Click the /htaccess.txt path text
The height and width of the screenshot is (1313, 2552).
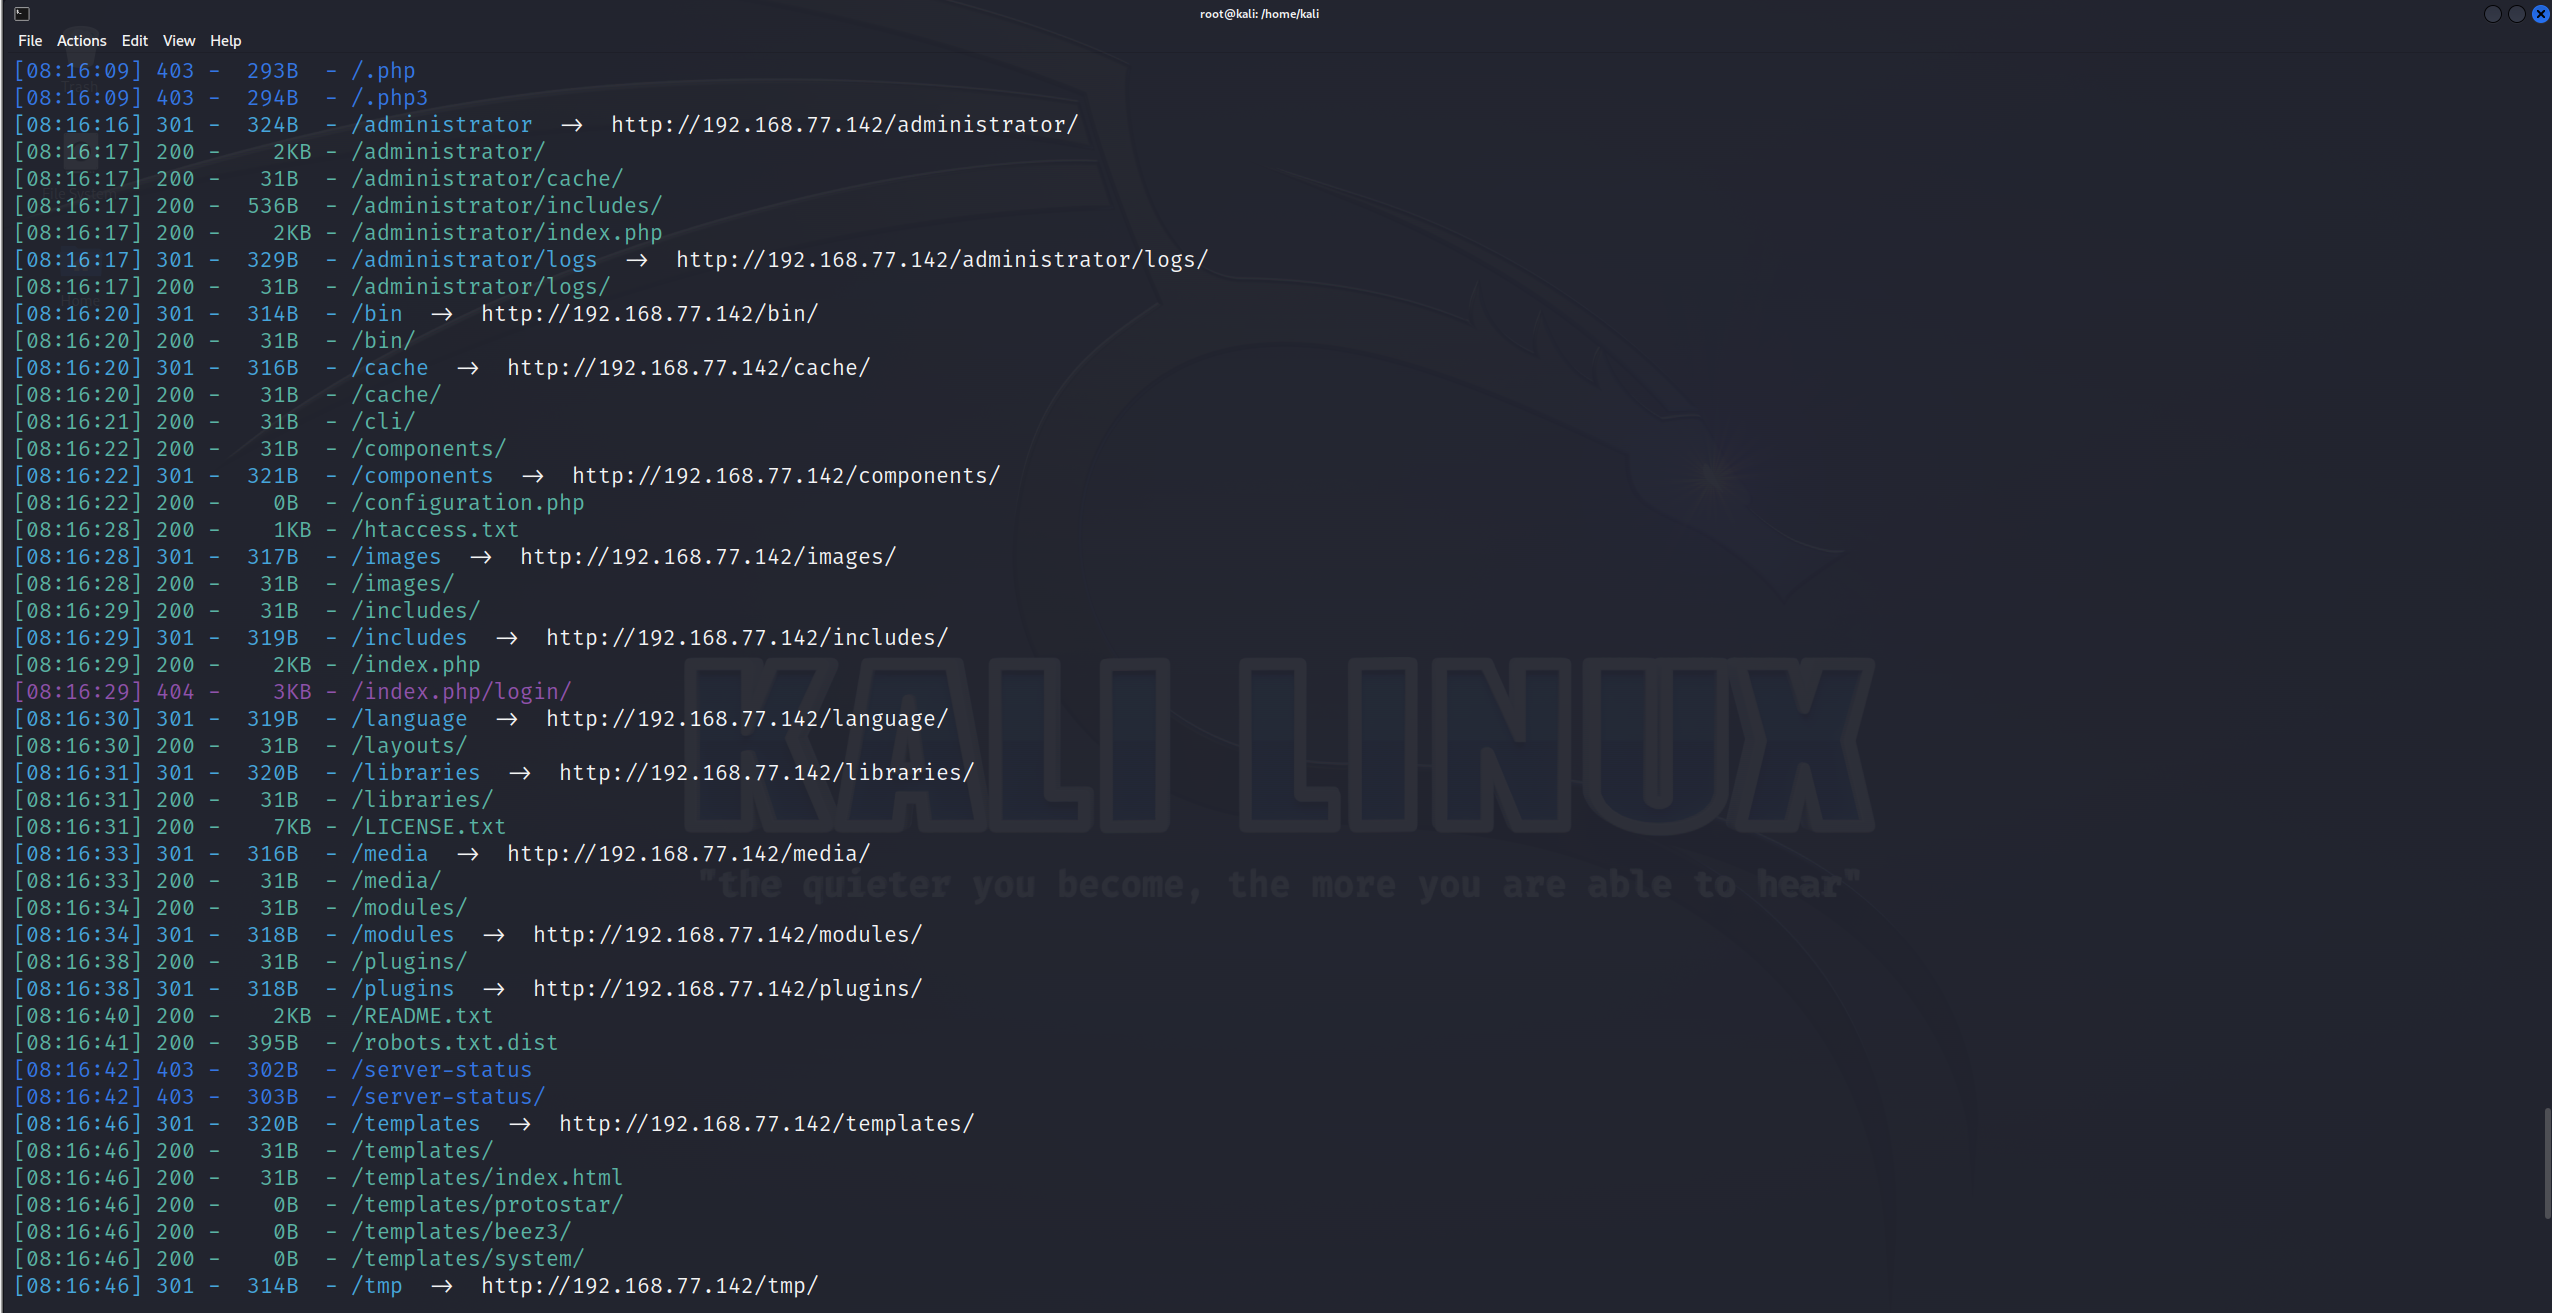pos(435,530)
